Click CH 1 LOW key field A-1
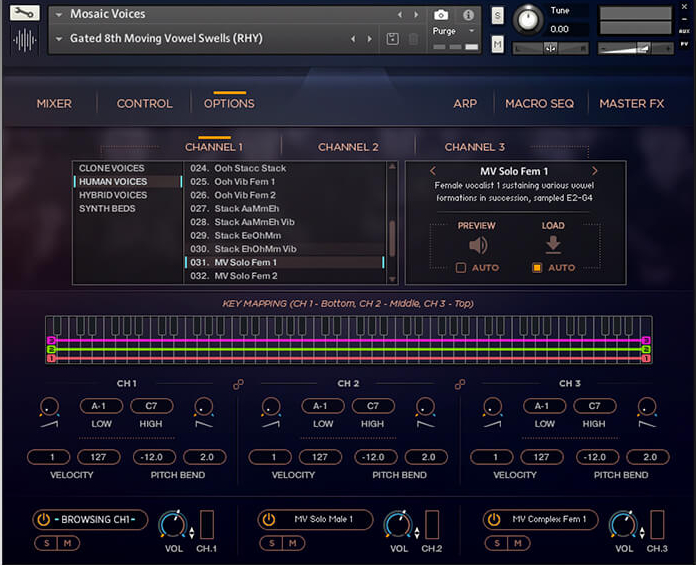Viewport: 696px width, 565px height. 101,406
